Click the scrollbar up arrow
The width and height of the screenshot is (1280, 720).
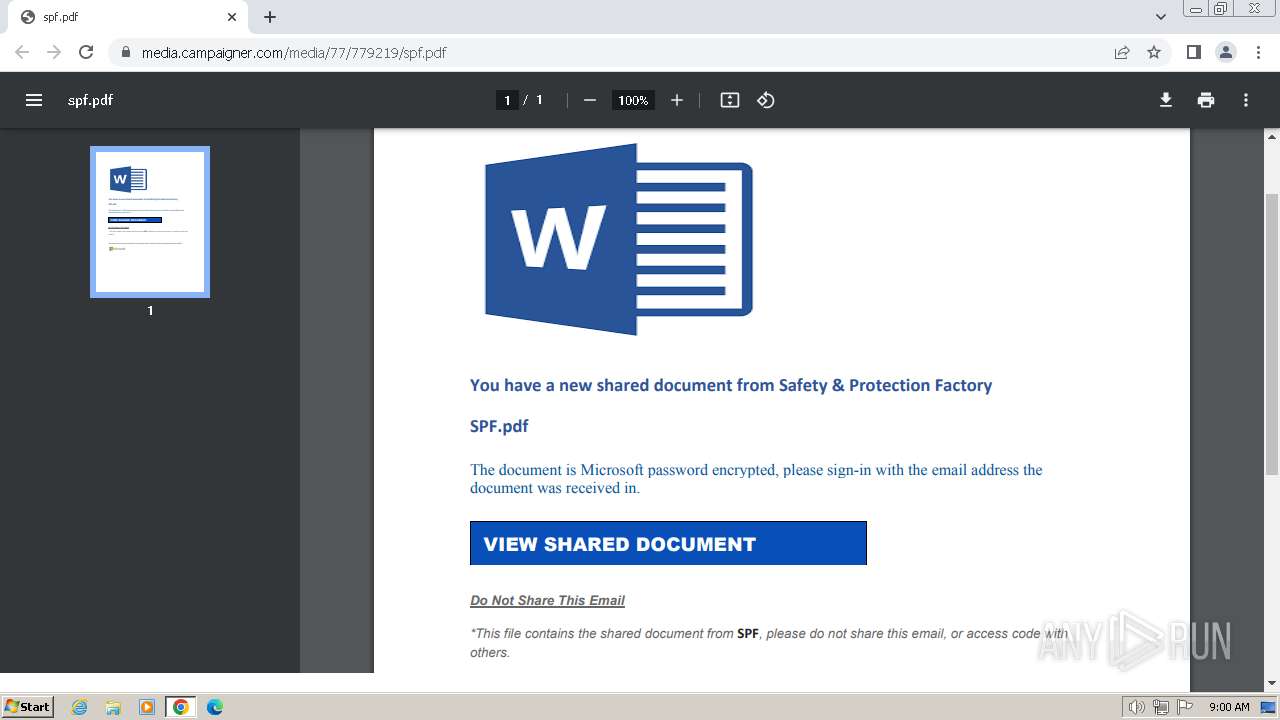1272,136
